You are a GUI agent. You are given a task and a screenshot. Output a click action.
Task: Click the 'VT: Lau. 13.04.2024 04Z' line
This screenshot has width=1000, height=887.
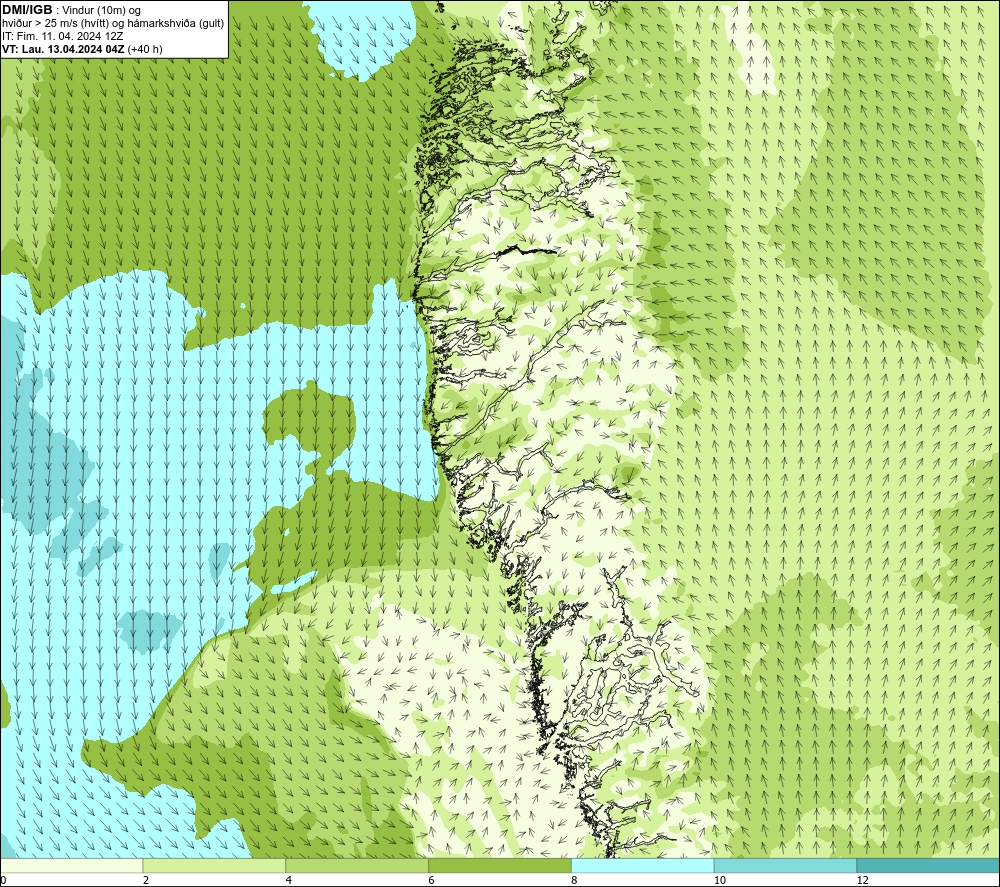(82, 49)
